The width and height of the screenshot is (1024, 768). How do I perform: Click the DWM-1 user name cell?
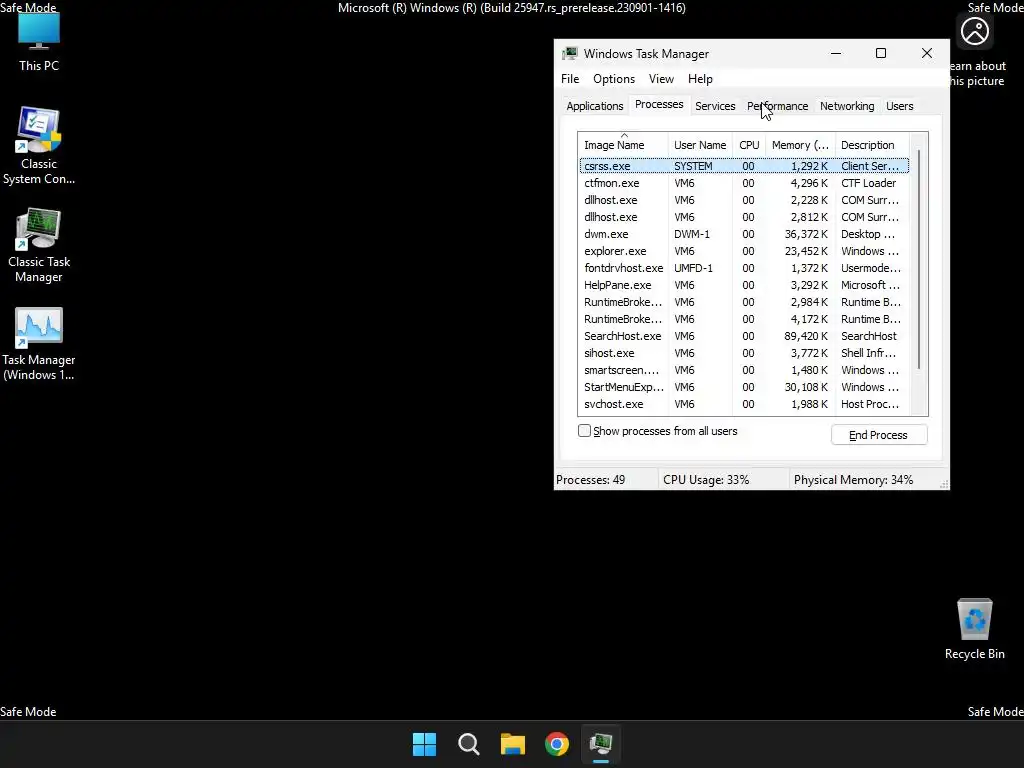[692, 234]
